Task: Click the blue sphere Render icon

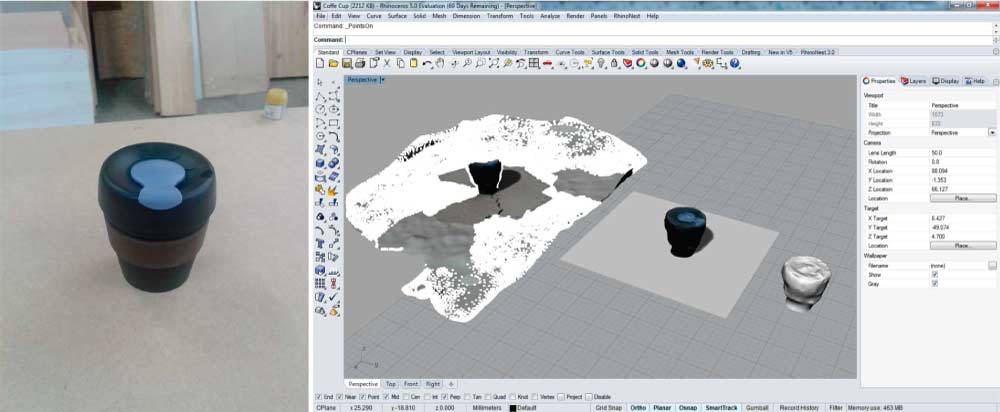Action: [680, 64]
